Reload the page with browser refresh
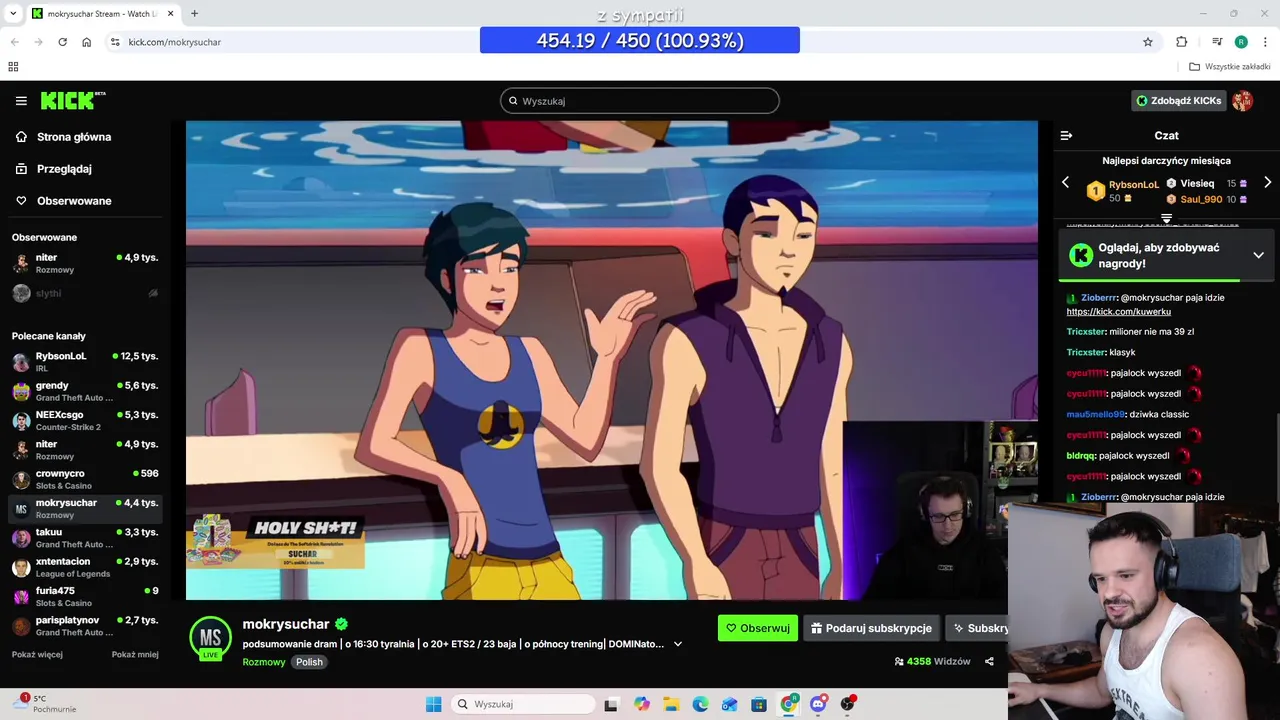Image resolution: width=1280 pixels, height=720 pixels. pos(62,42)
